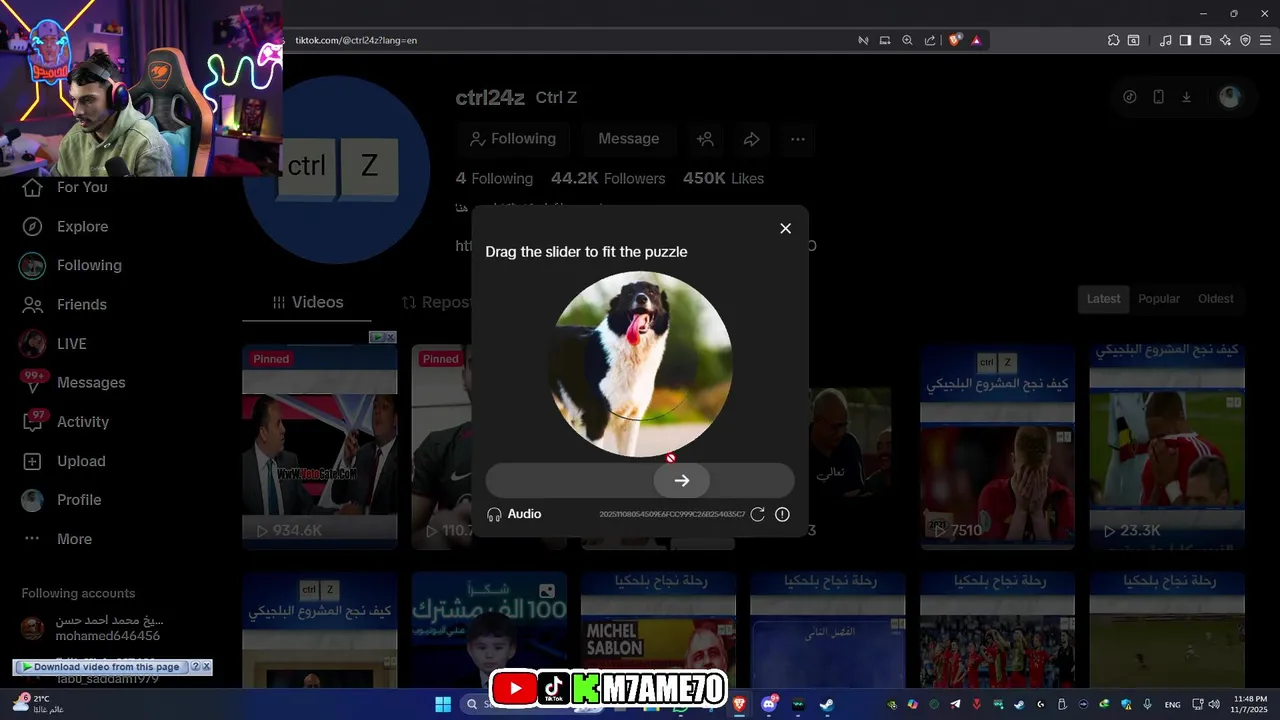Open the 100 thousand subscribers video
Screen dimensions: 1280x720
point(489,630)
